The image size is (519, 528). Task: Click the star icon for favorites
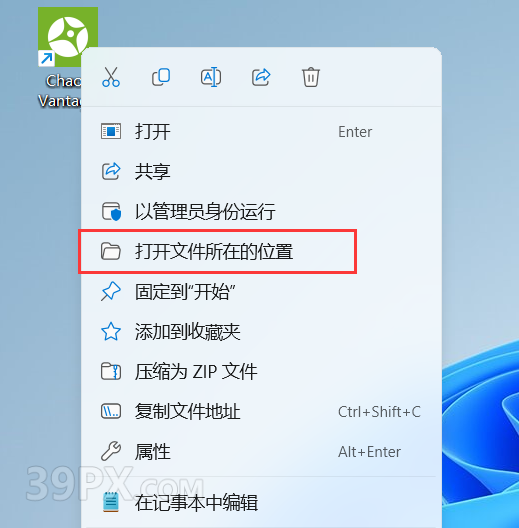pos(111,331)
